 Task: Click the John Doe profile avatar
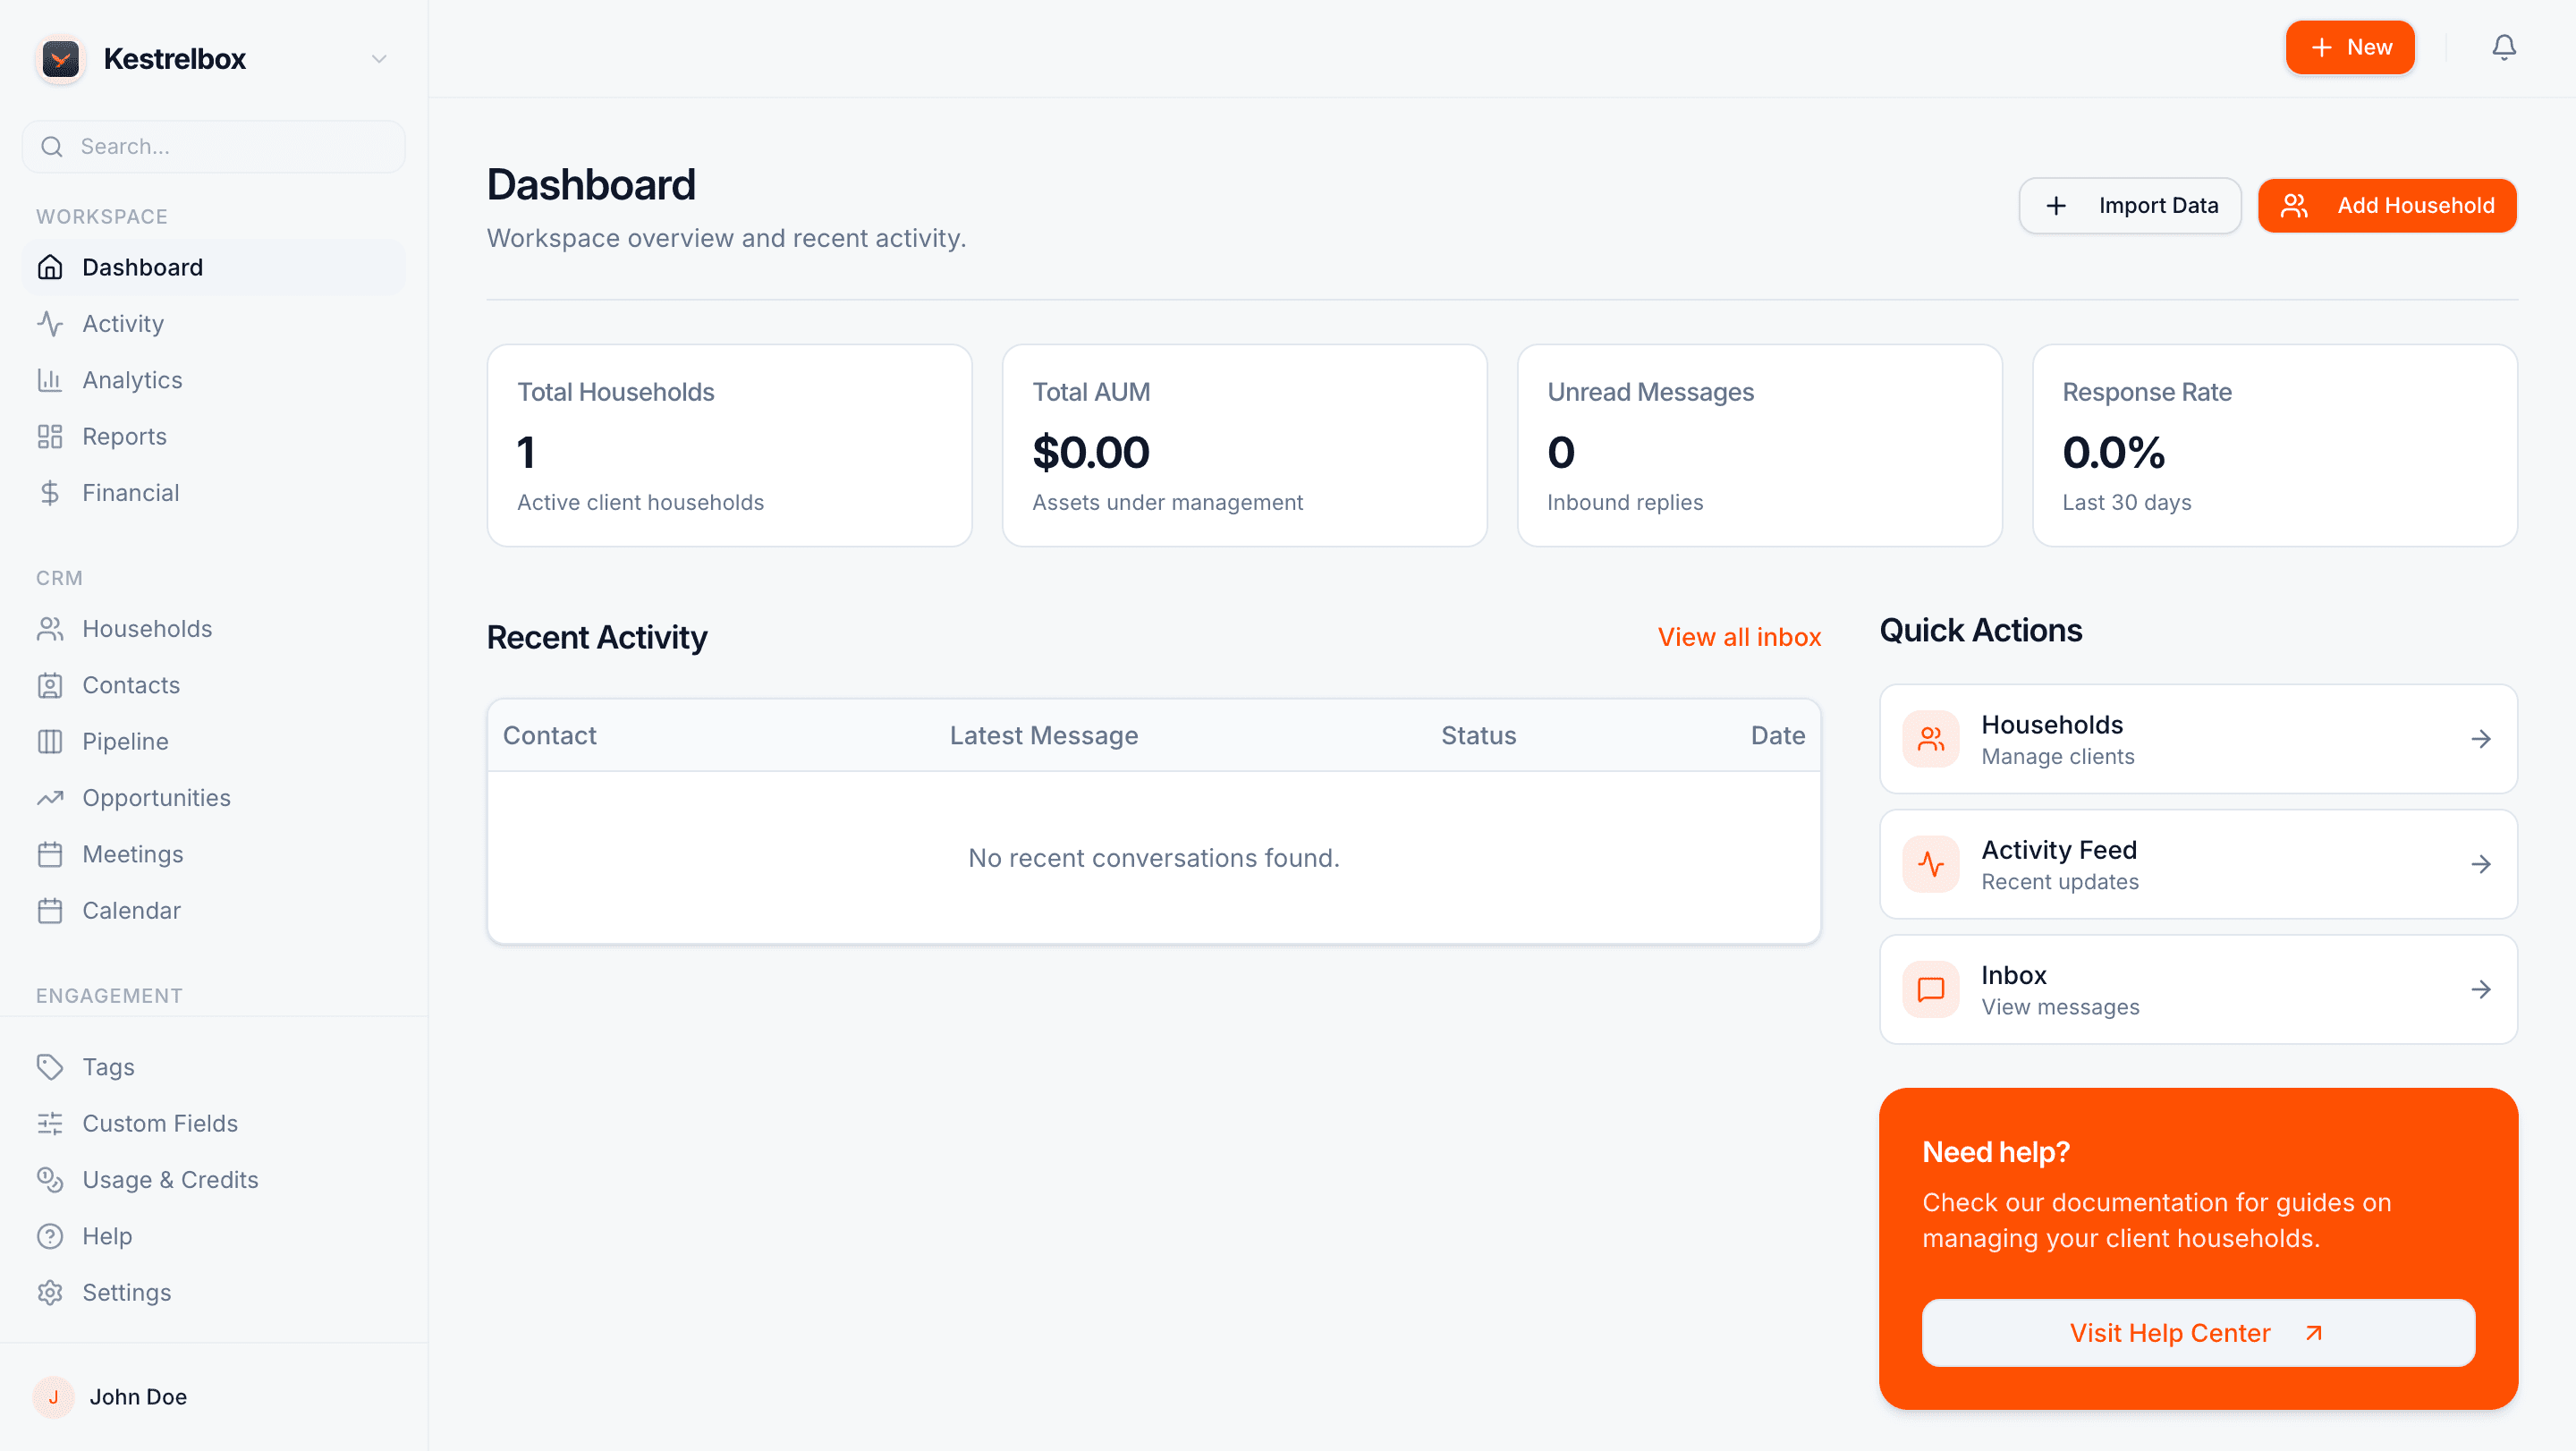(x=53, y=1397)
